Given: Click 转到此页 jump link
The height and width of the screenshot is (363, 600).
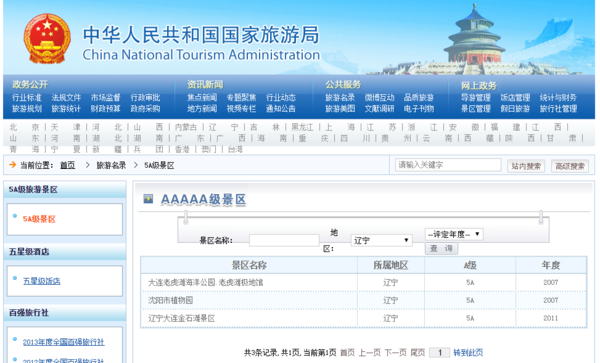Looking at the screenshot, I should 468,352.
